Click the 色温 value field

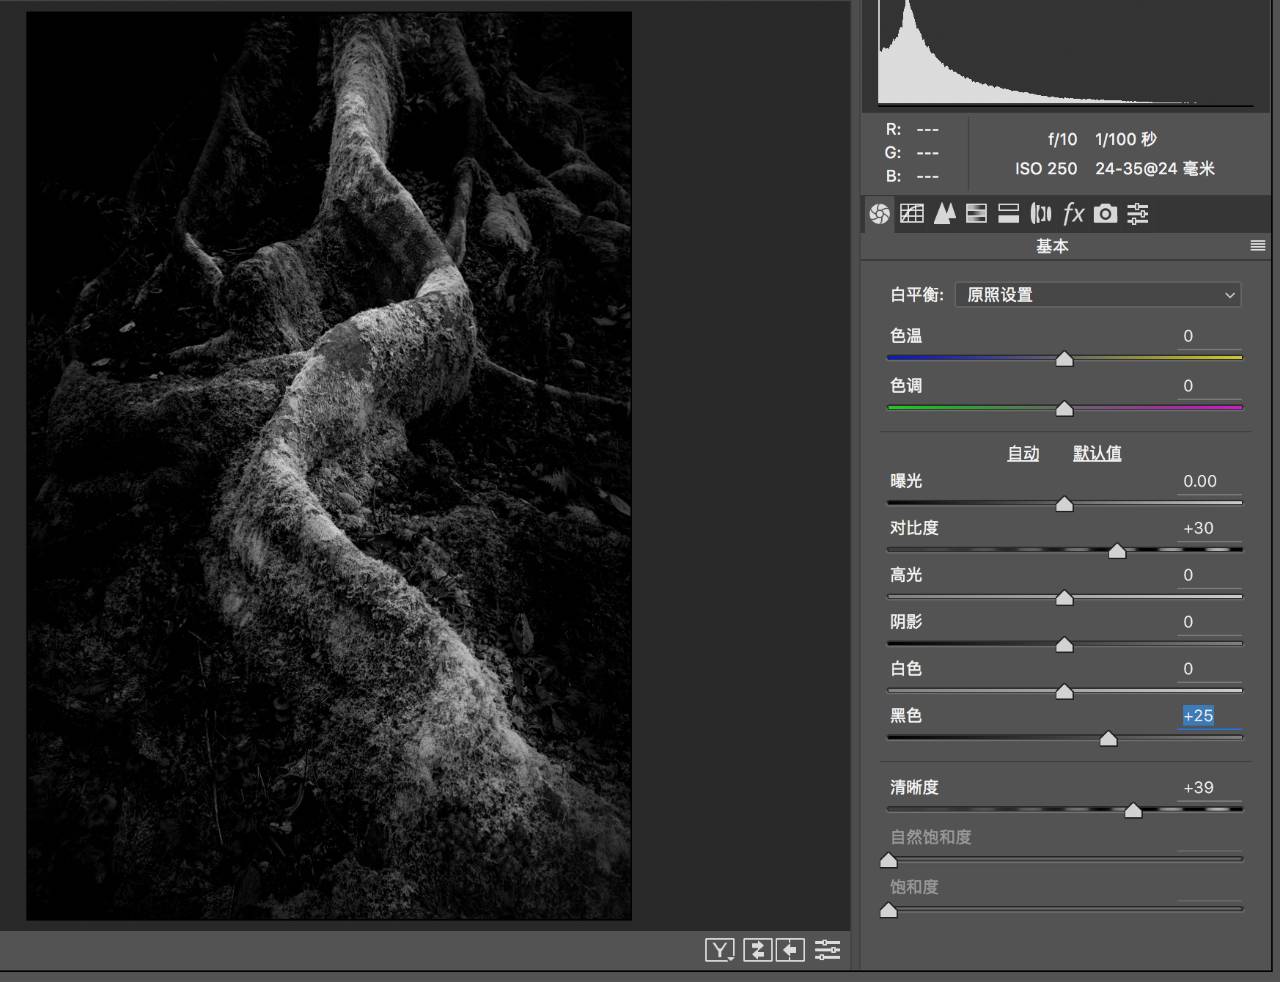[1209, 337]
